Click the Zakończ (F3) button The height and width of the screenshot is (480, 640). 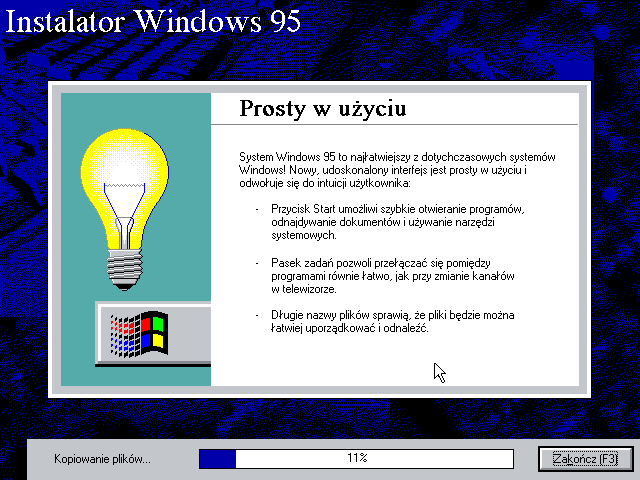pos(586,459)
